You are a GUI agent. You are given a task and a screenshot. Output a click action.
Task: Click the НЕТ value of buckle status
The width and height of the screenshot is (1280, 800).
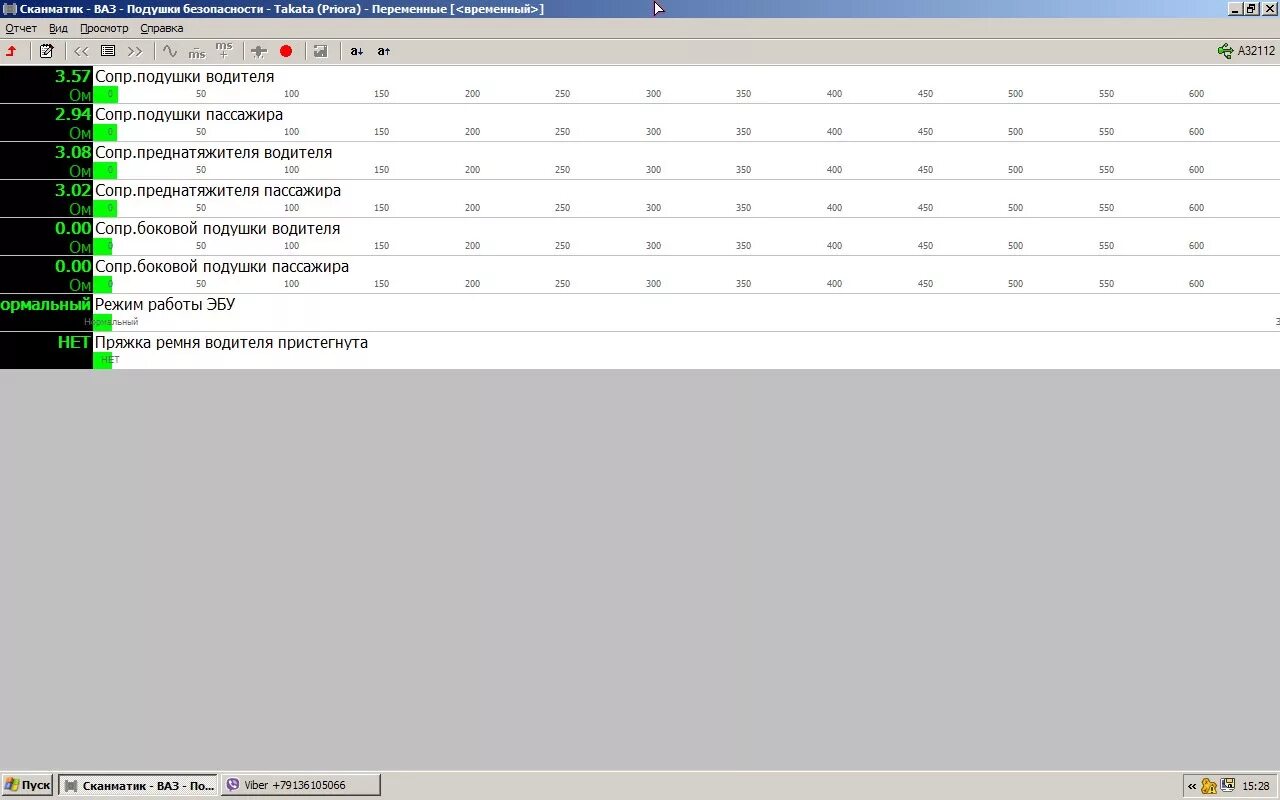(x=75, y=342)
